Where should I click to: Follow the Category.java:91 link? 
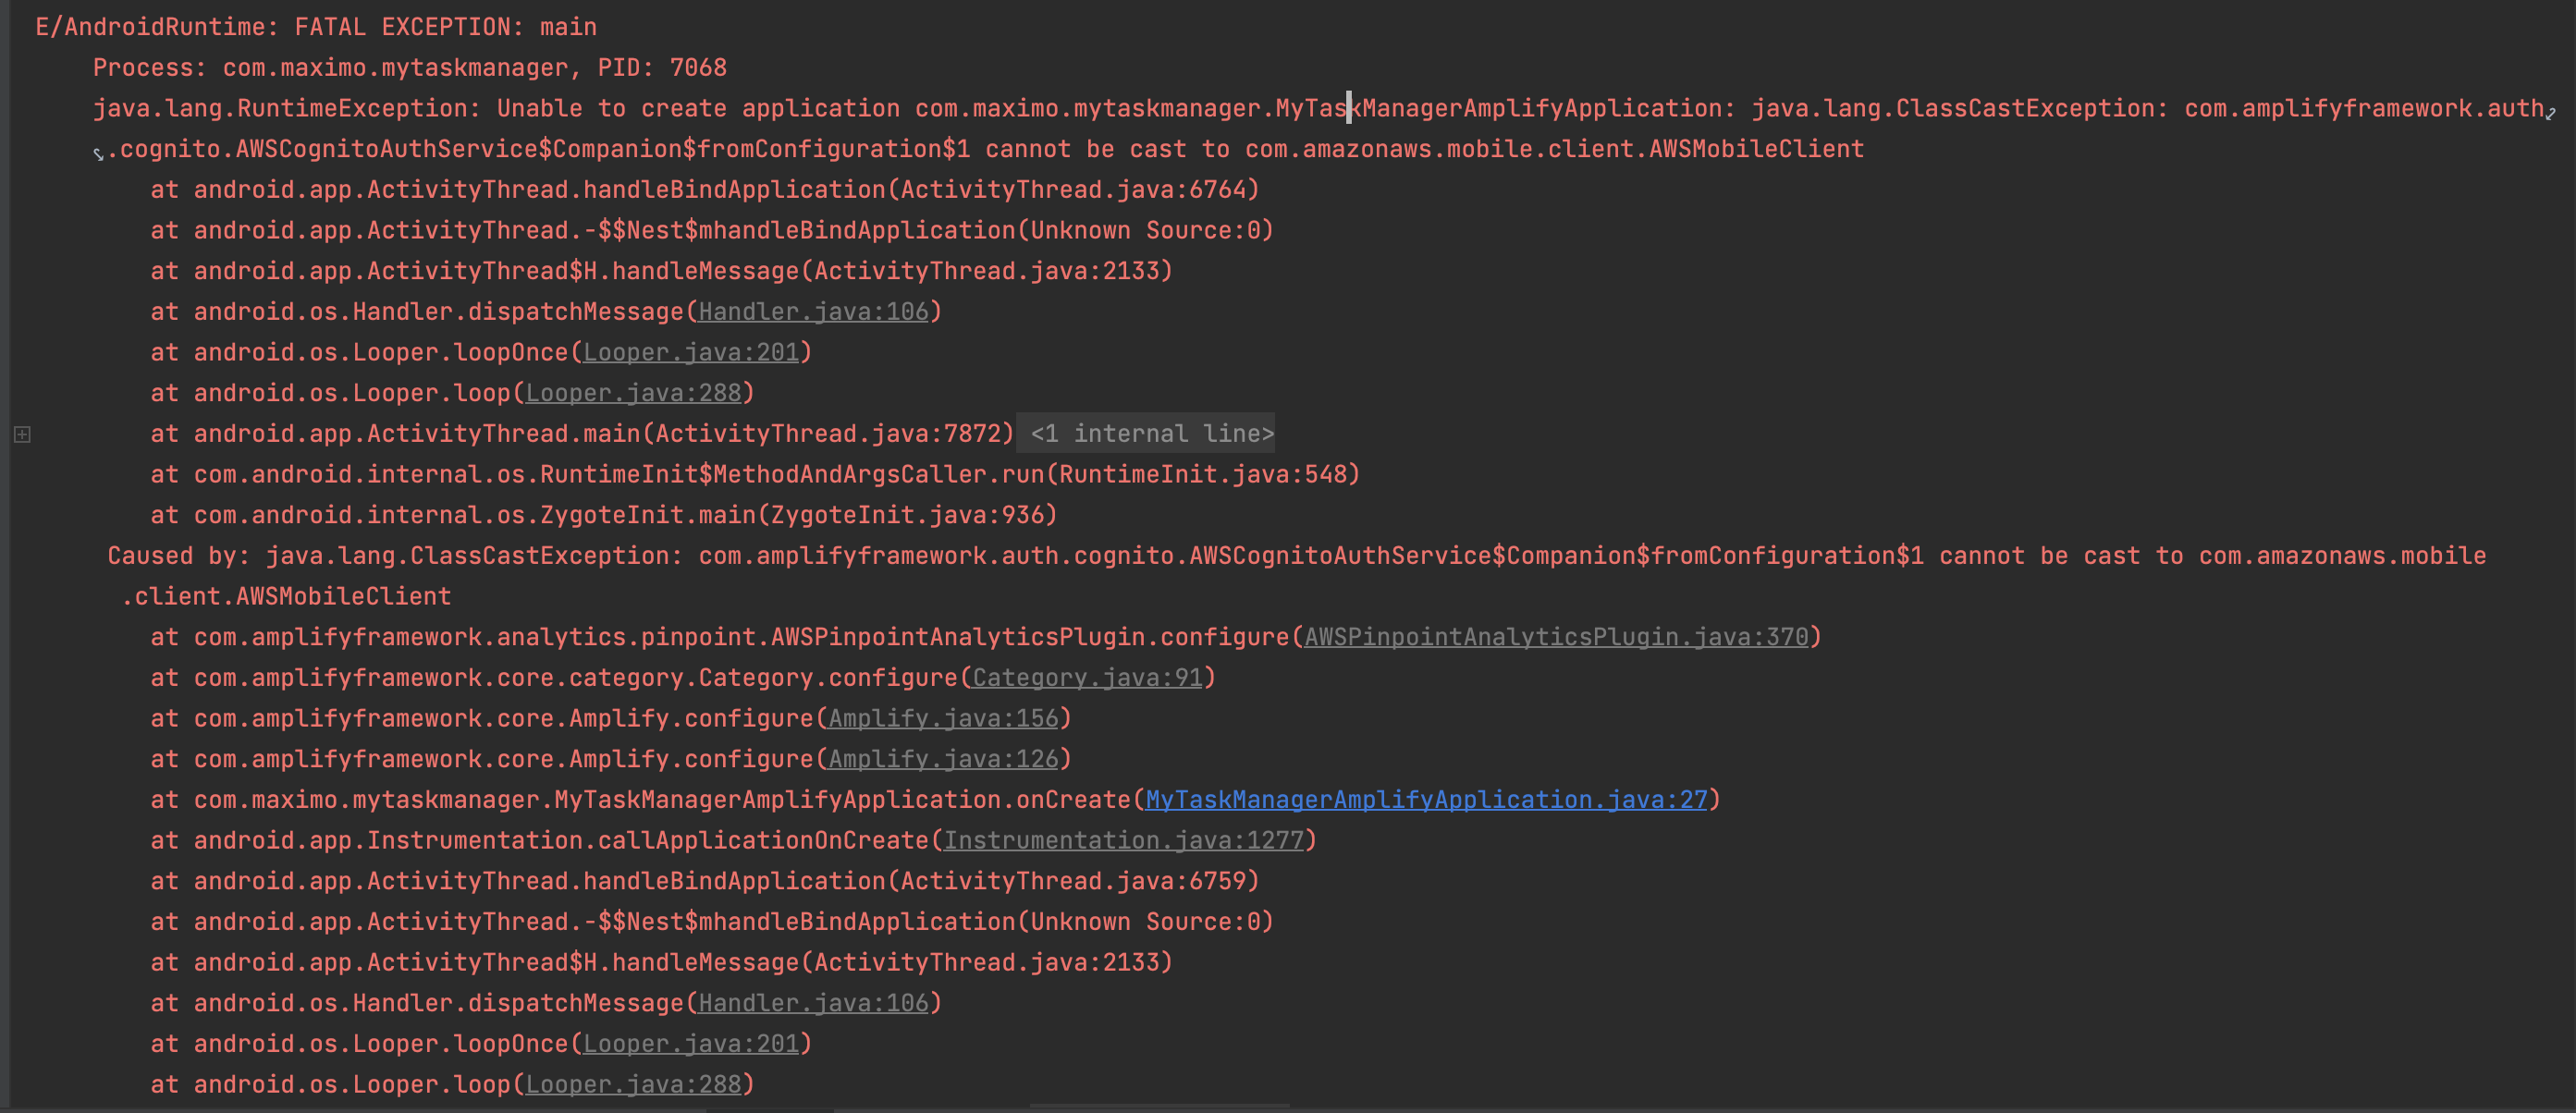click(1087, 678)
